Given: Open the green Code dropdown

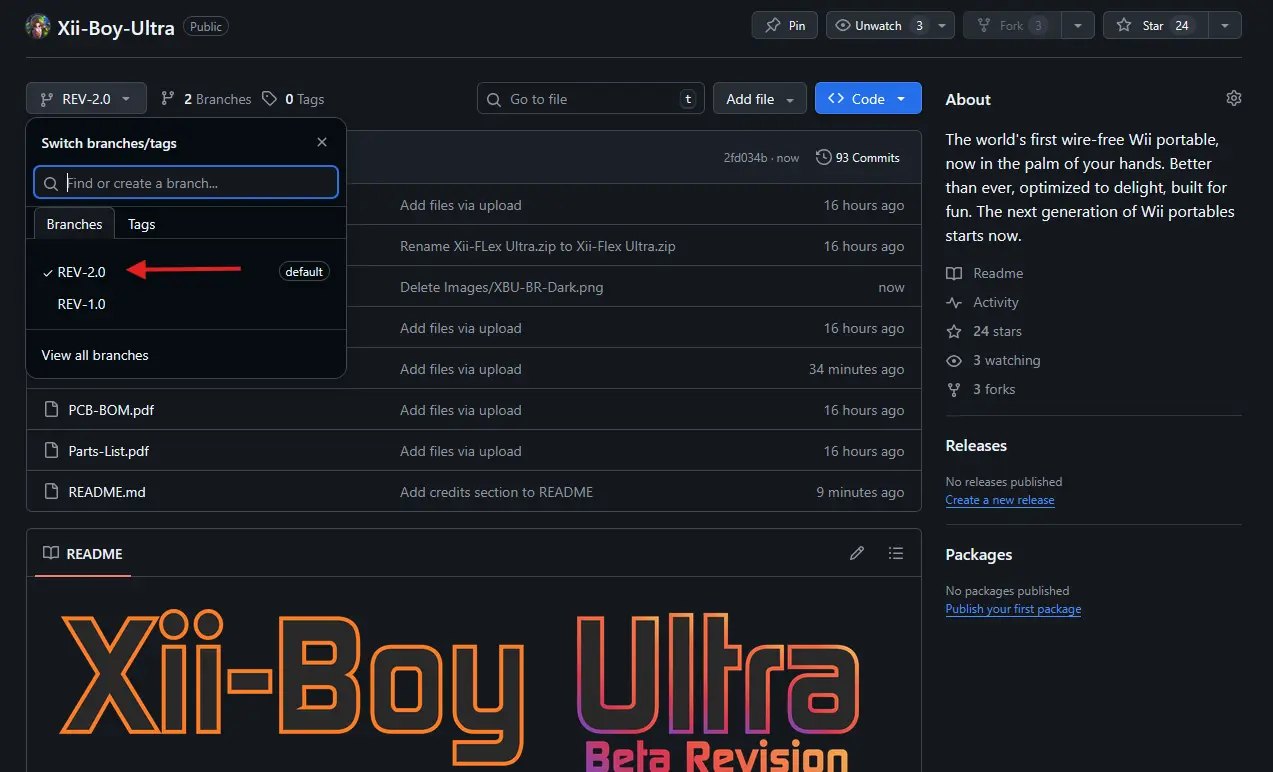Looking at the screenshot, I should [868, 99].
